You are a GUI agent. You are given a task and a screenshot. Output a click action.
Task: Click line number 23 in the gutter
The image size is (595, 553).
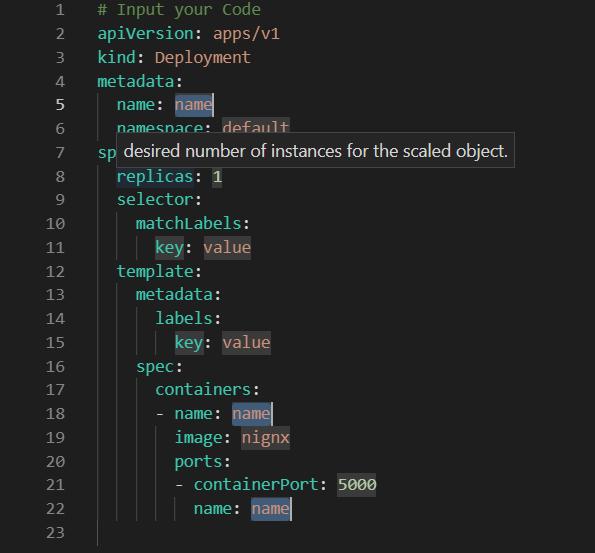point(55,533)
